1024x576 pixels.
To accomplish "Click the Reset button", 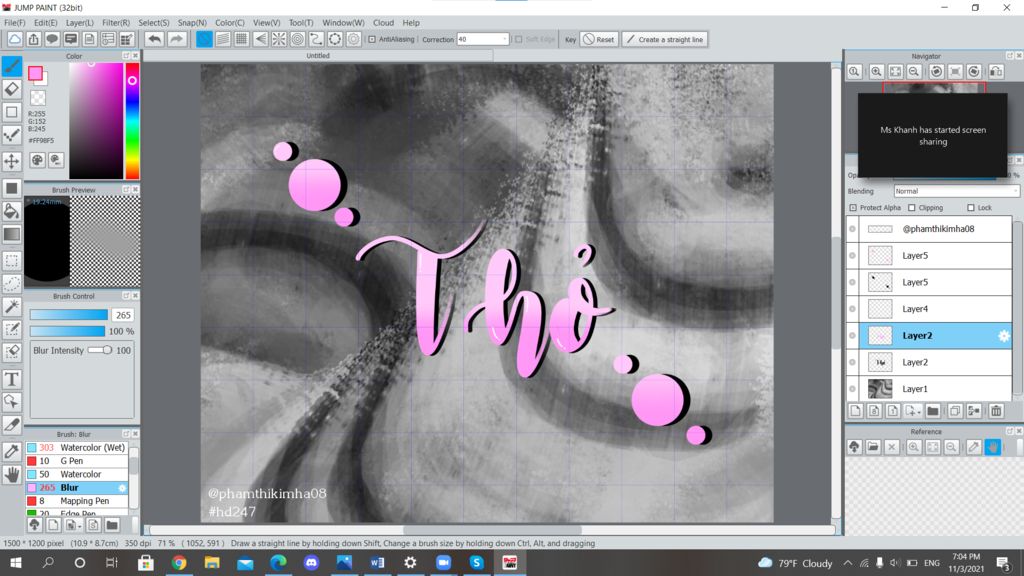I will pos(599,39).
